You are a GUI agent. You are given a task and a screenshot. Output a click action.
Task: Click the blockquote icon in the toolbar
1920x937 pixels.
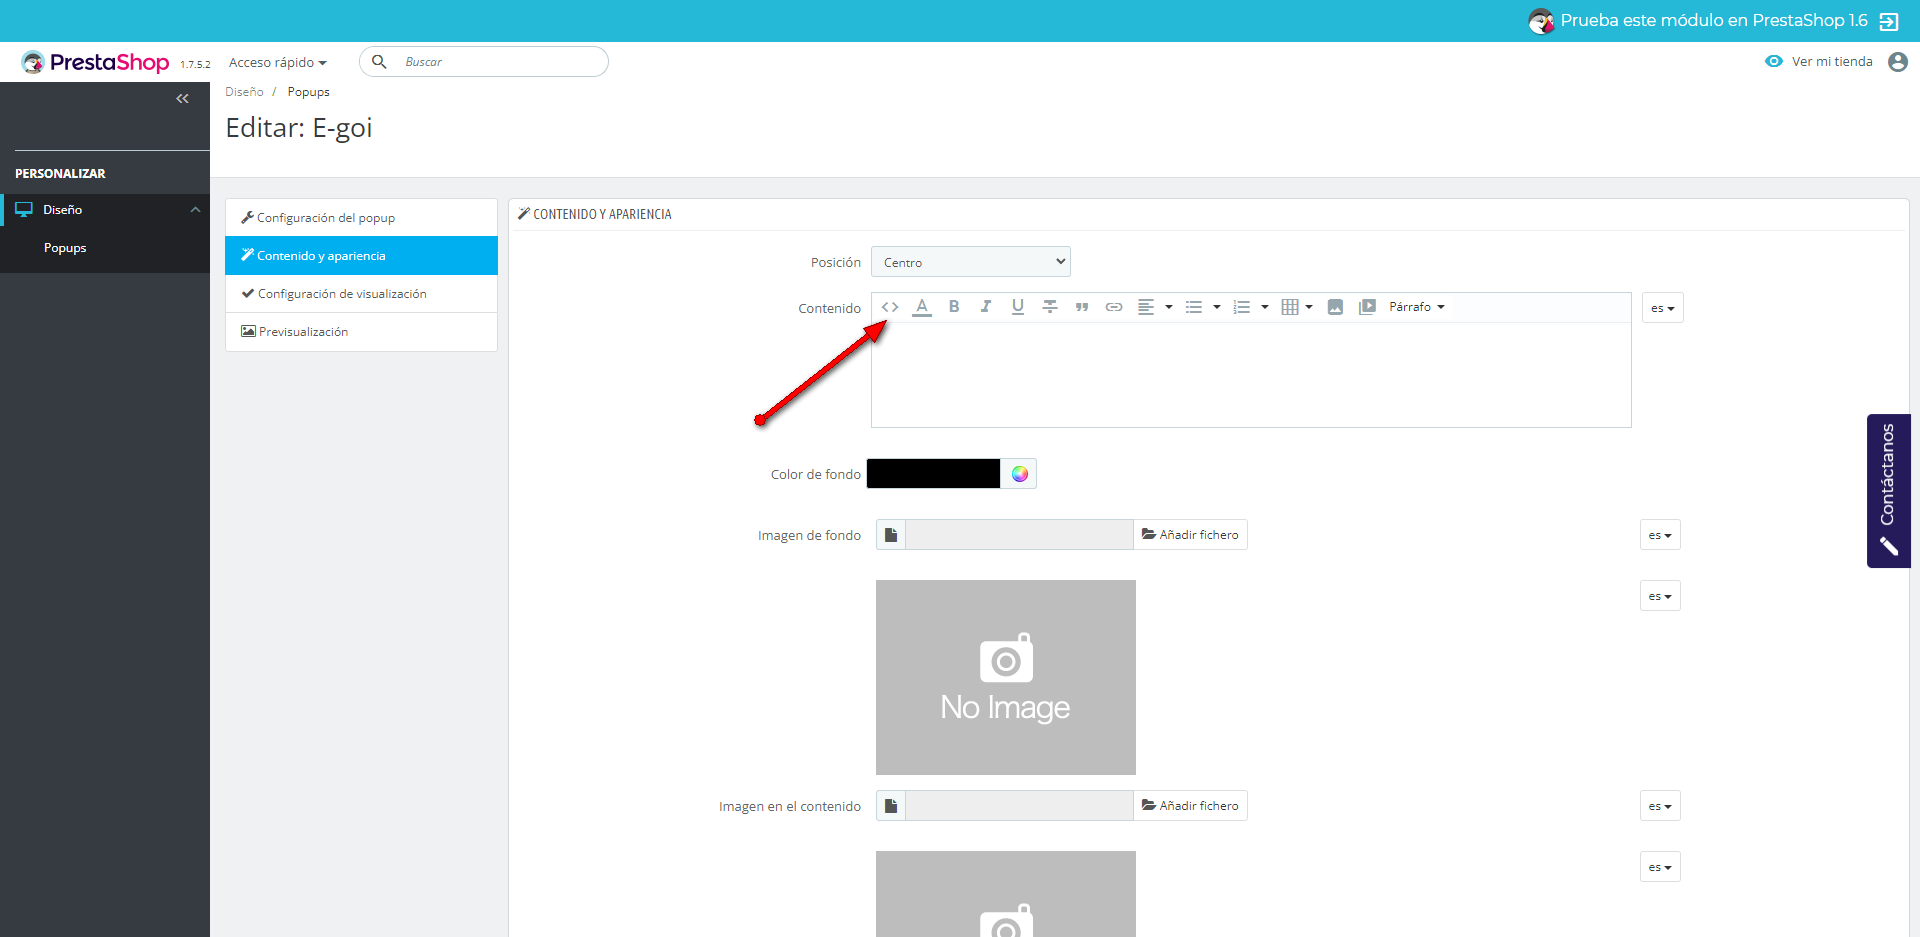coord(1081,307)
